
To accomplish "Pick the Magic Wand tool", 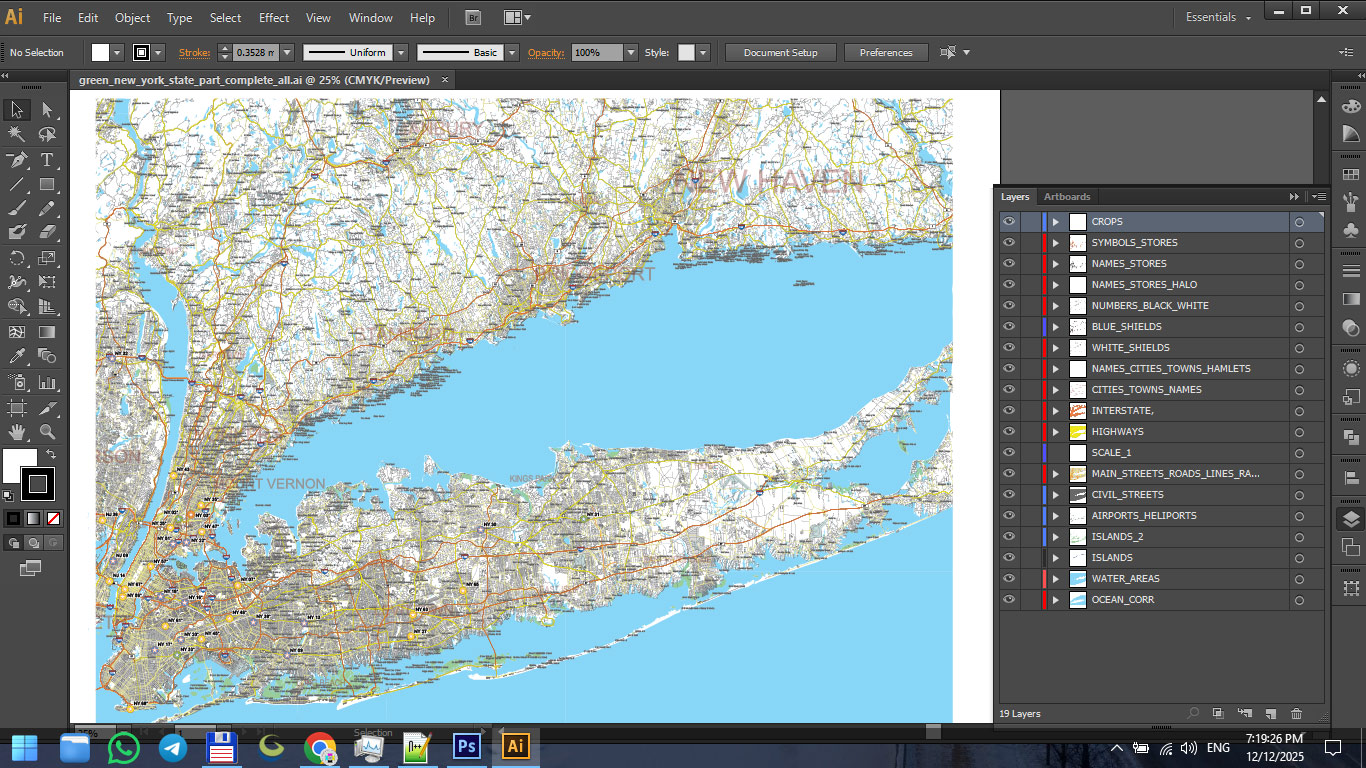I will [x=17, y=134].
